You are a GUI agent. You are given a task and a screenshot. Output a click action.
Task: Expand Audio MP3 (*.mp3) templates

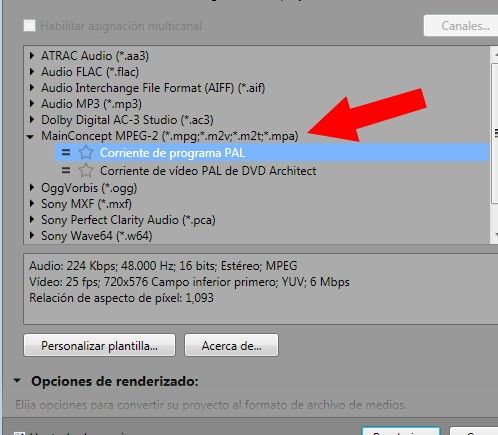click(32, 103)
